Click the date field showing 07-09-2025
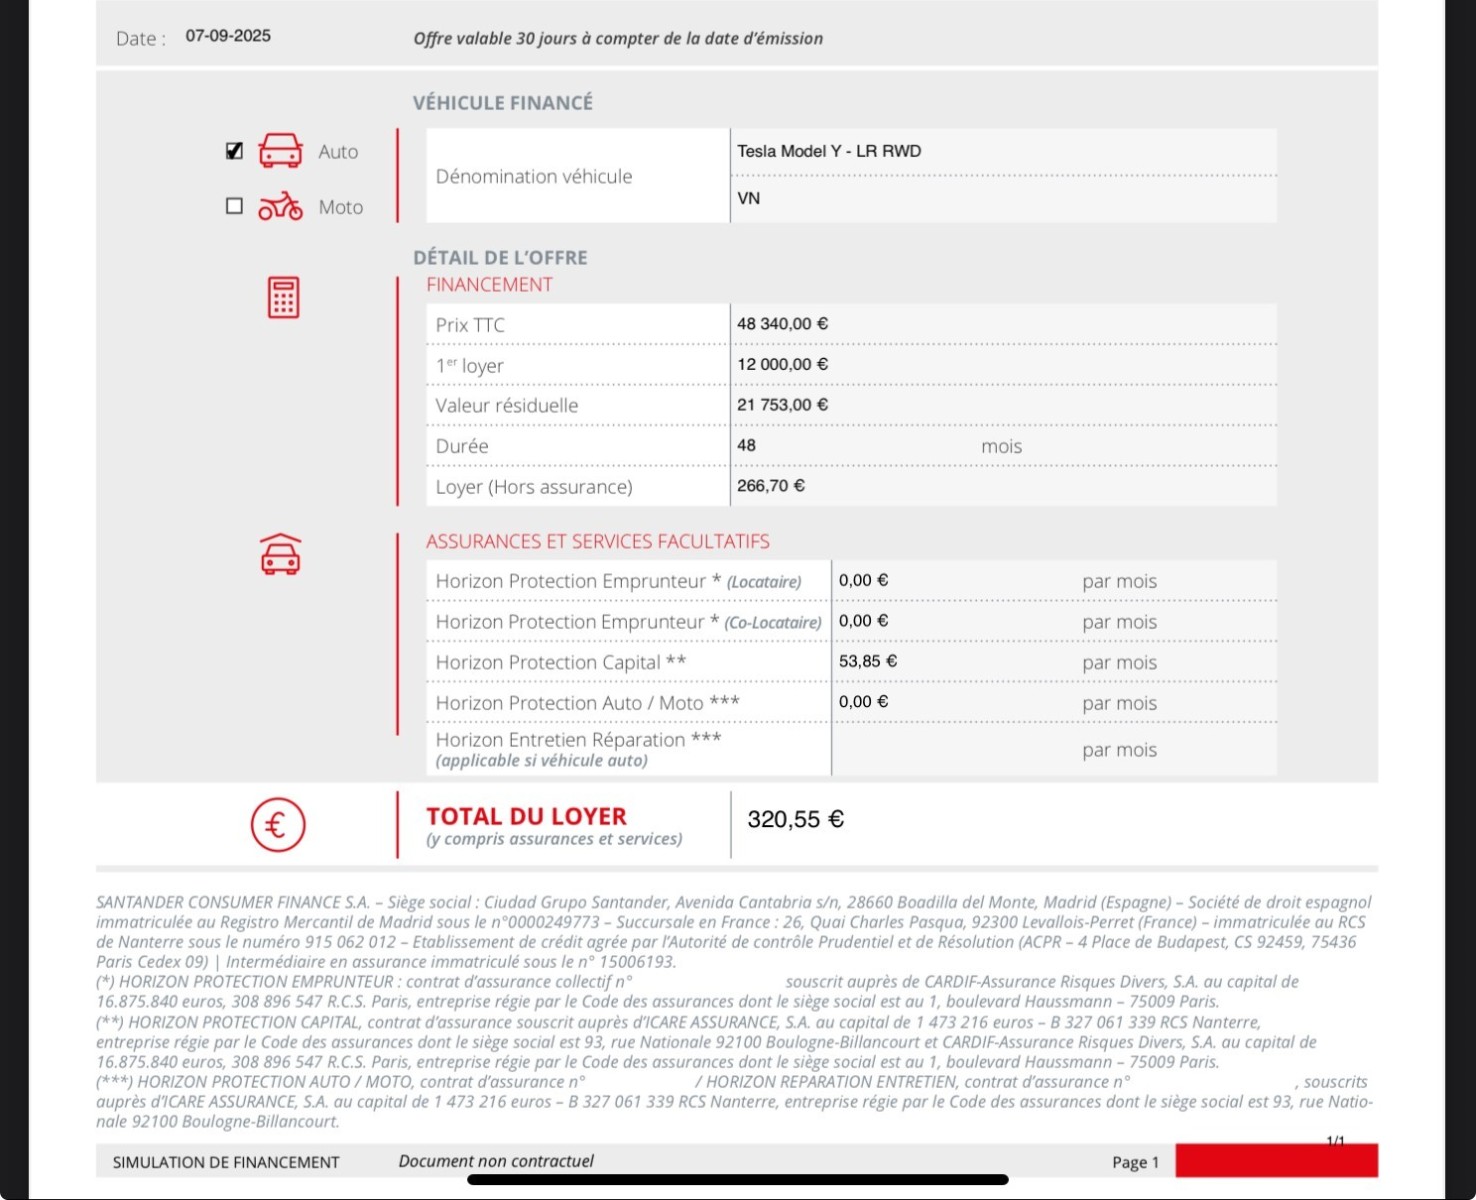Image resolution: width=1476 pixels, height=1200 pixels. 228,36
